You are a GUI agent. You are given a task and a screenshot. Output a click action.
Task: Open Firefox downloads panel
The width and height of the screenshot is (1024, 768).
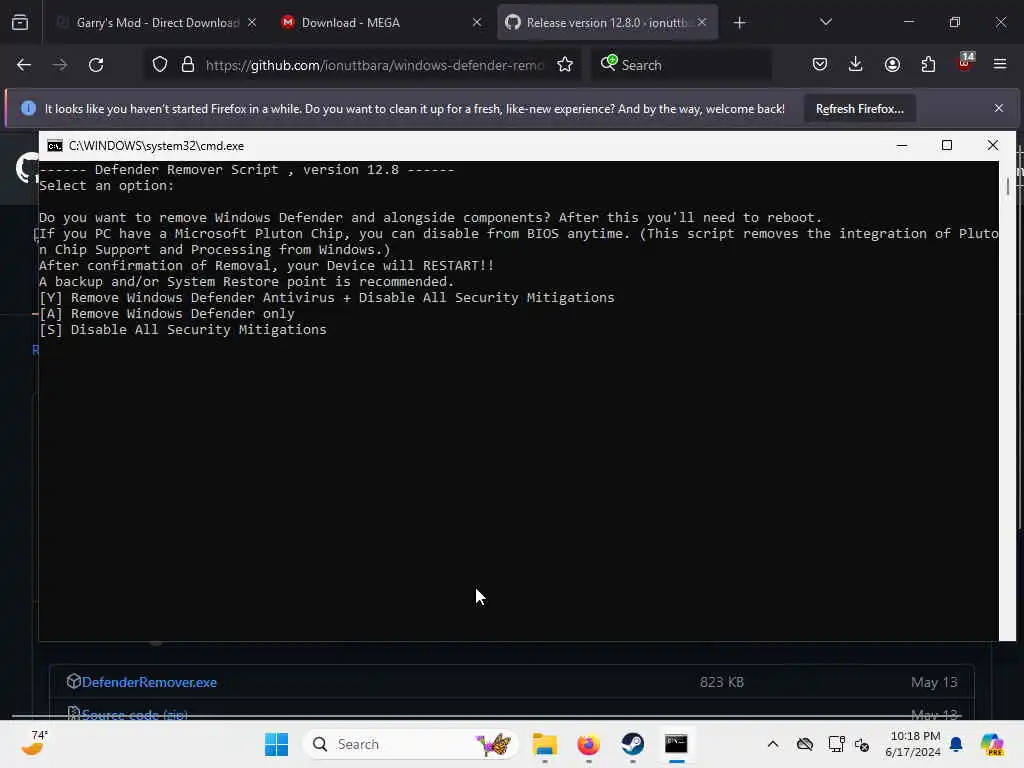856,65
